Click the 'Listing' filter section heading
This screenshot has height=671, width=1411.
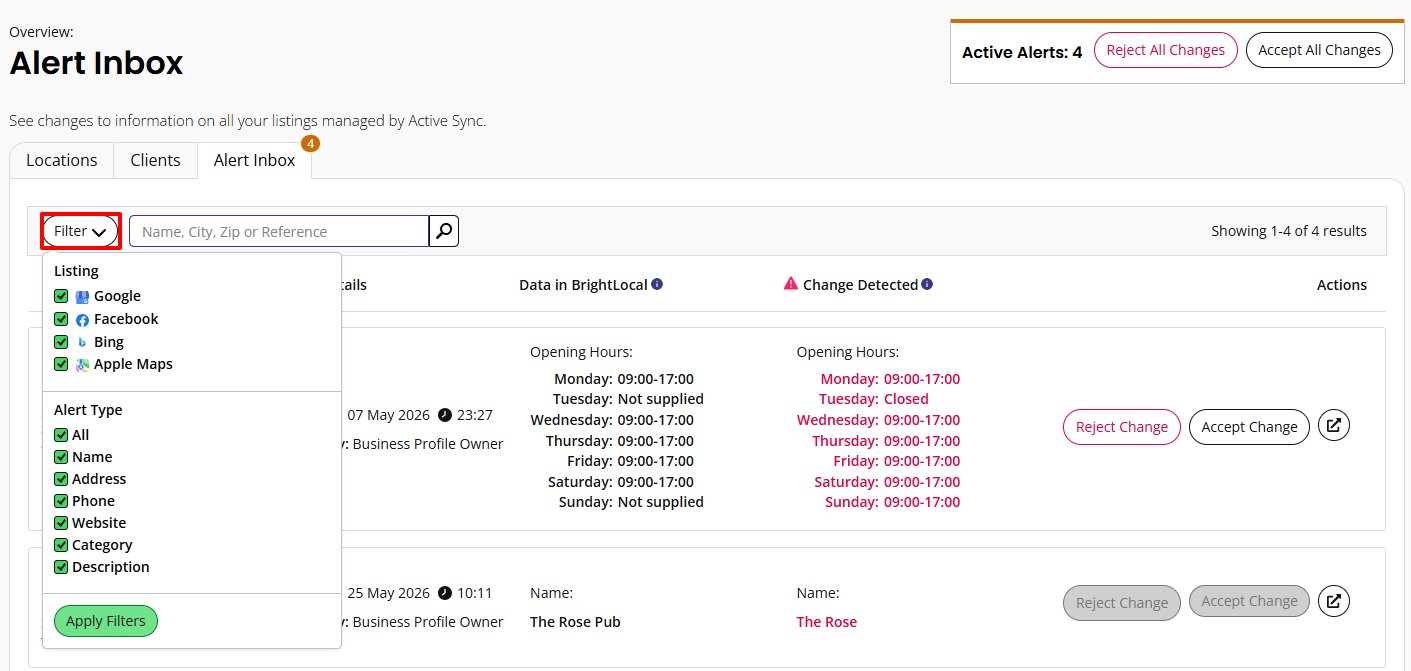point(76,271)
